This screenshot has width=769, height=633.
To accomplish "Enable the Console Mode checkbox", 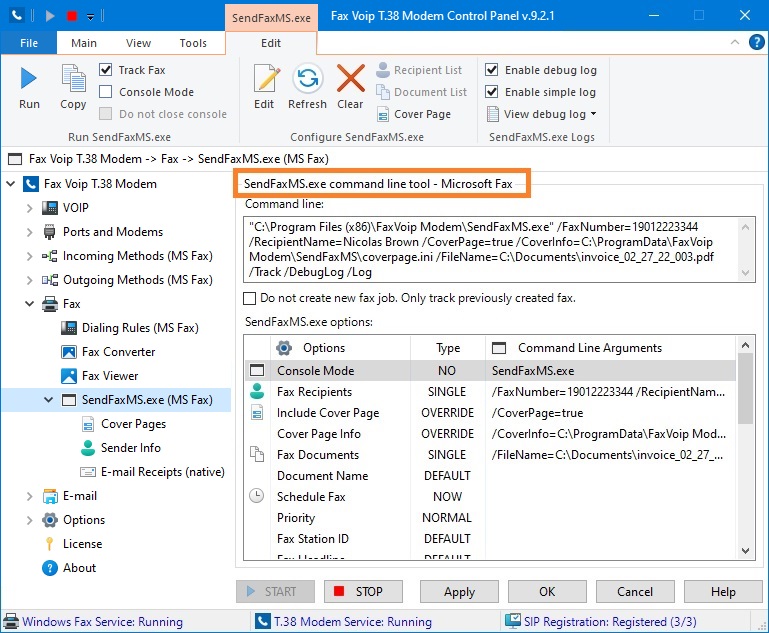I will pos(106,92).
